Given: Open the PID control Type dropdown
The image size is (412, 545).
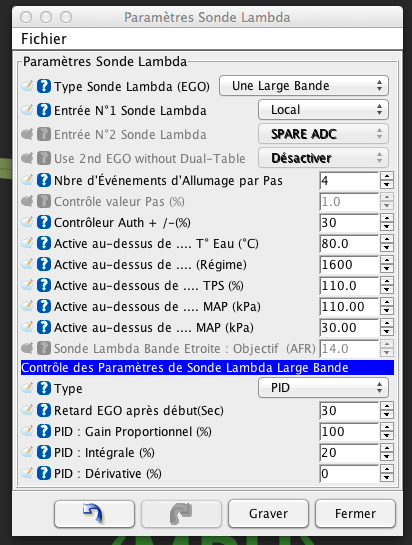Looking at the screenshot, I should pyautogui.click(x=323, y=388).
